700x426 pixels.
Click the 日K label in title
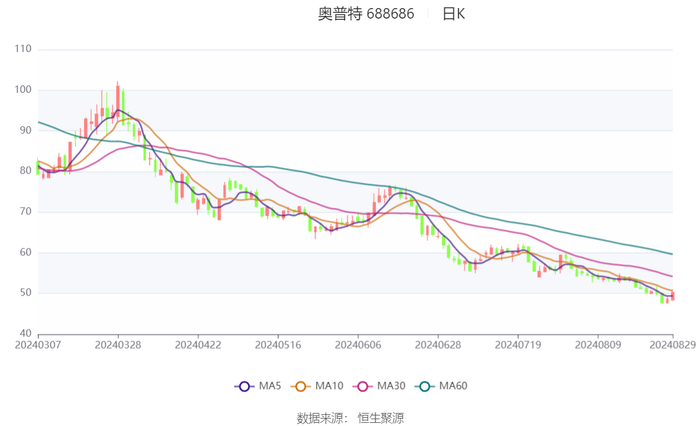tap(454, 14)
